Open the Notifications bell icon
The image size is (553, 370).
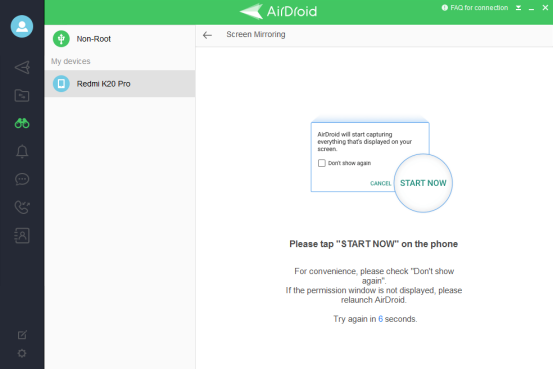(x=22, y=151)
